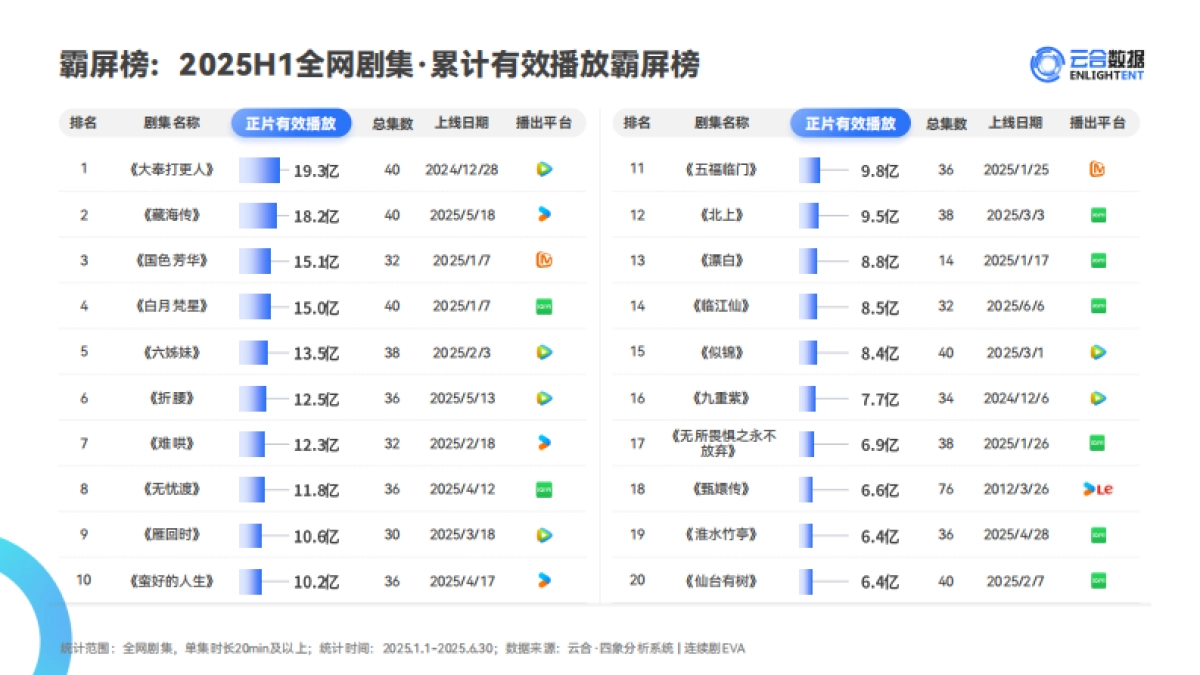Select the Tencent Video icon for 《似锦》
This screenshot has width=1200, height=675.
pos(1097,352)
